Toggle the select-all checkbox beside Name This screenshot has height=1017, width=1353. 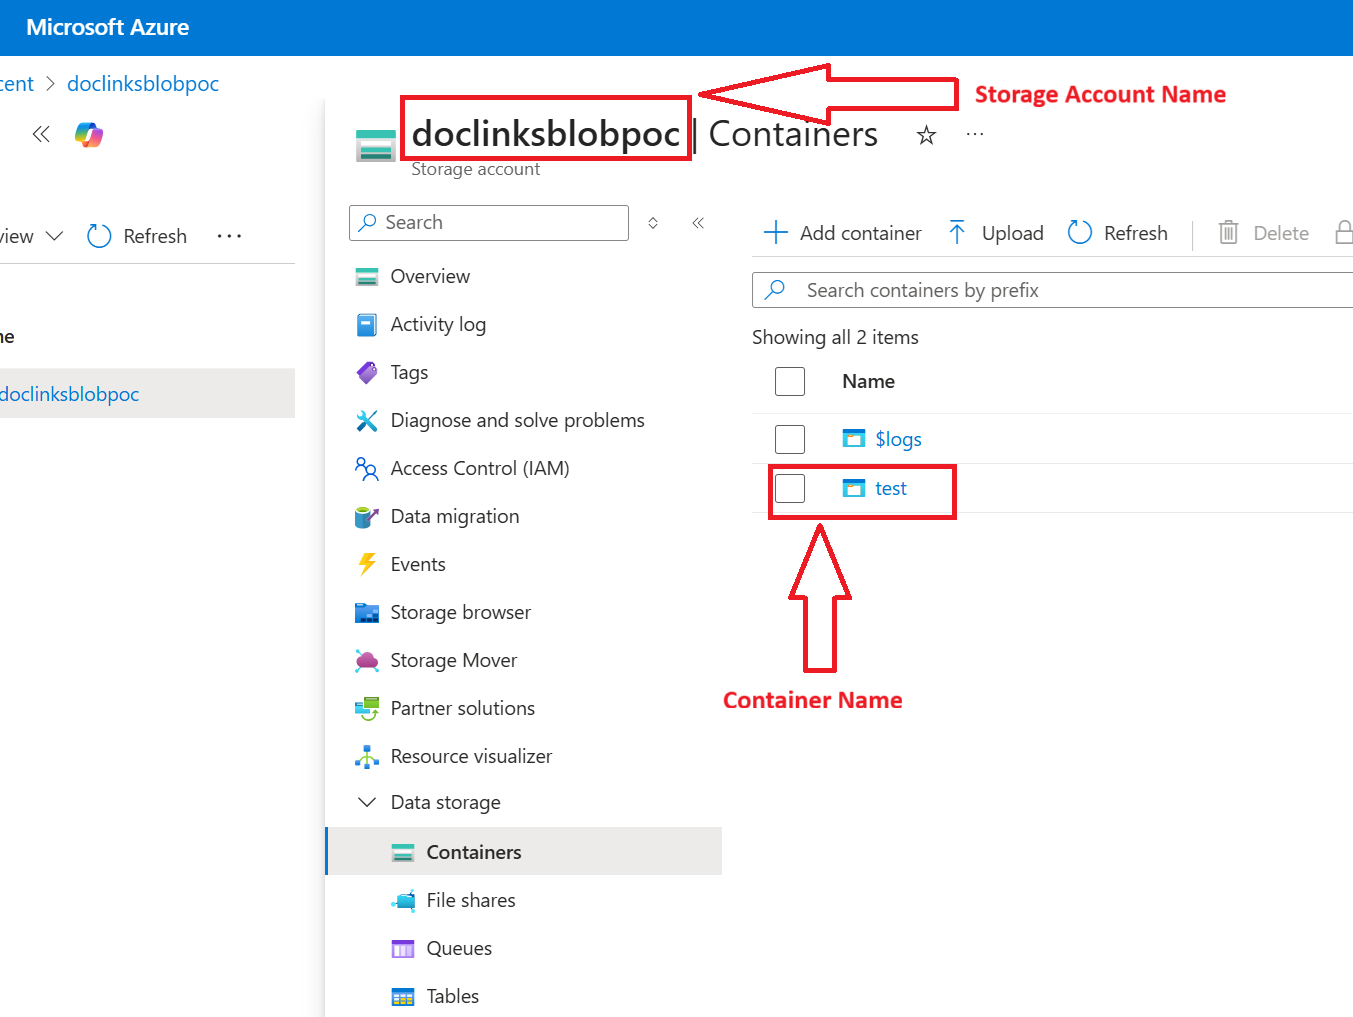(790, 381)
